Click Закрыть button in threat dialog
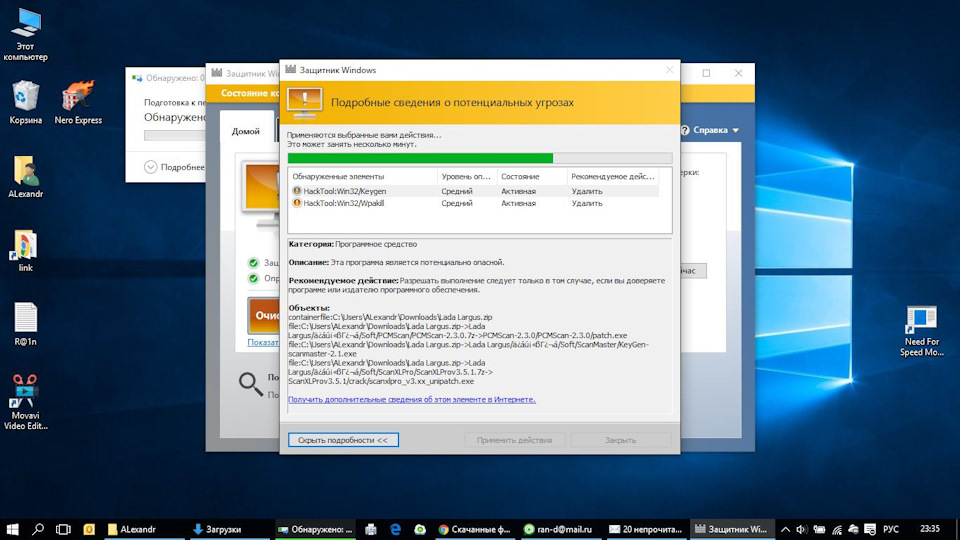The width and height of the screenshot is (960, 540). [620, 440]
